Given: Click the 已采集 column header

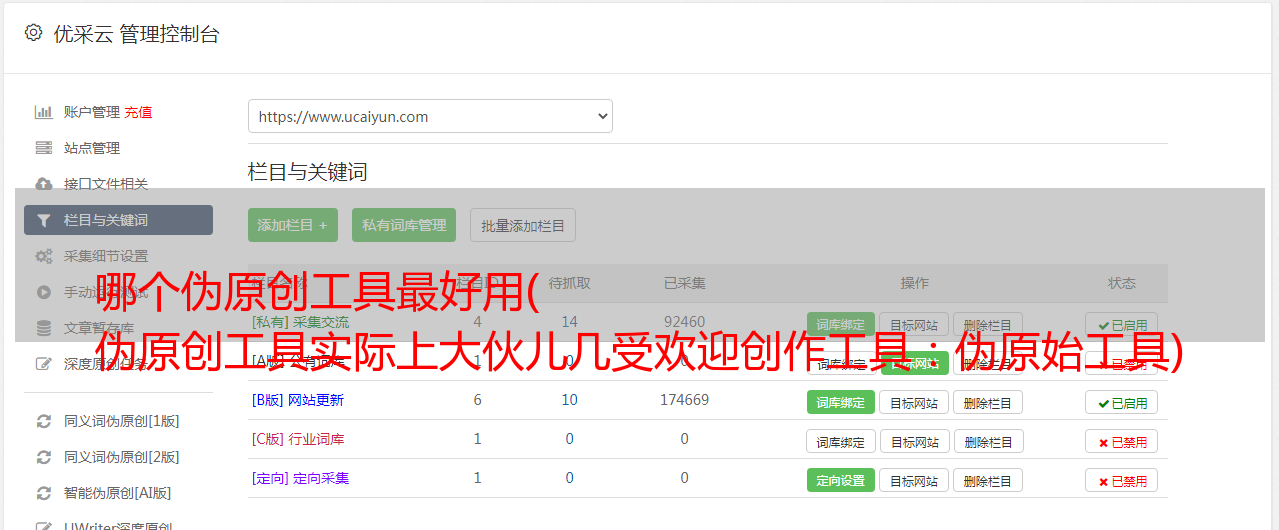Looking at the screenshot, I should click(684, 283).
